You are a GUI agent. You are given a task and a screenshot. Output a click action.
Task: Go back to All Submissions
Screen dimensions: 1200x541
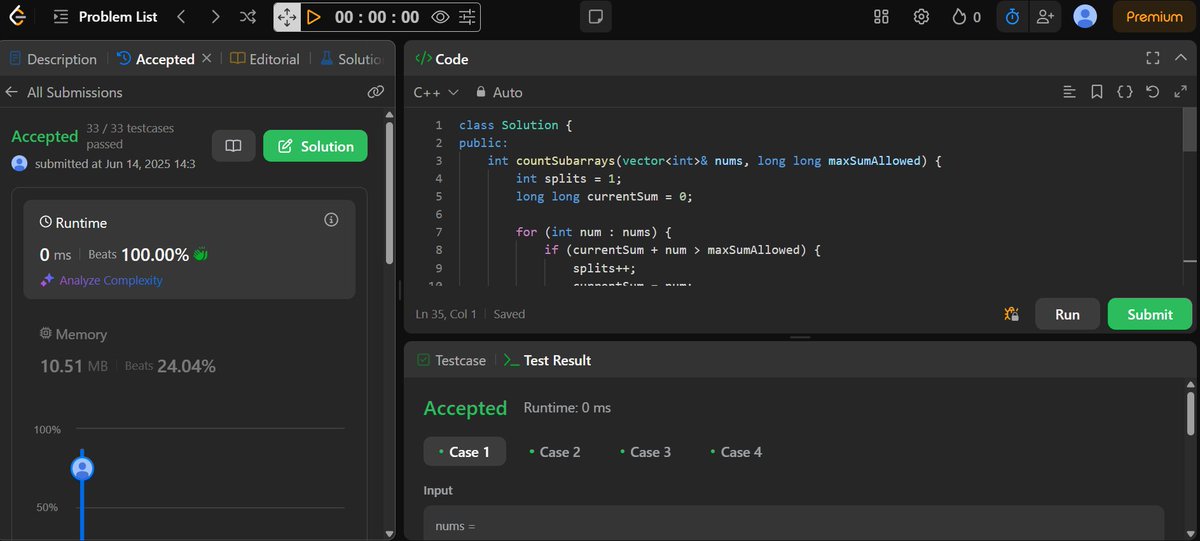[64, 92]
